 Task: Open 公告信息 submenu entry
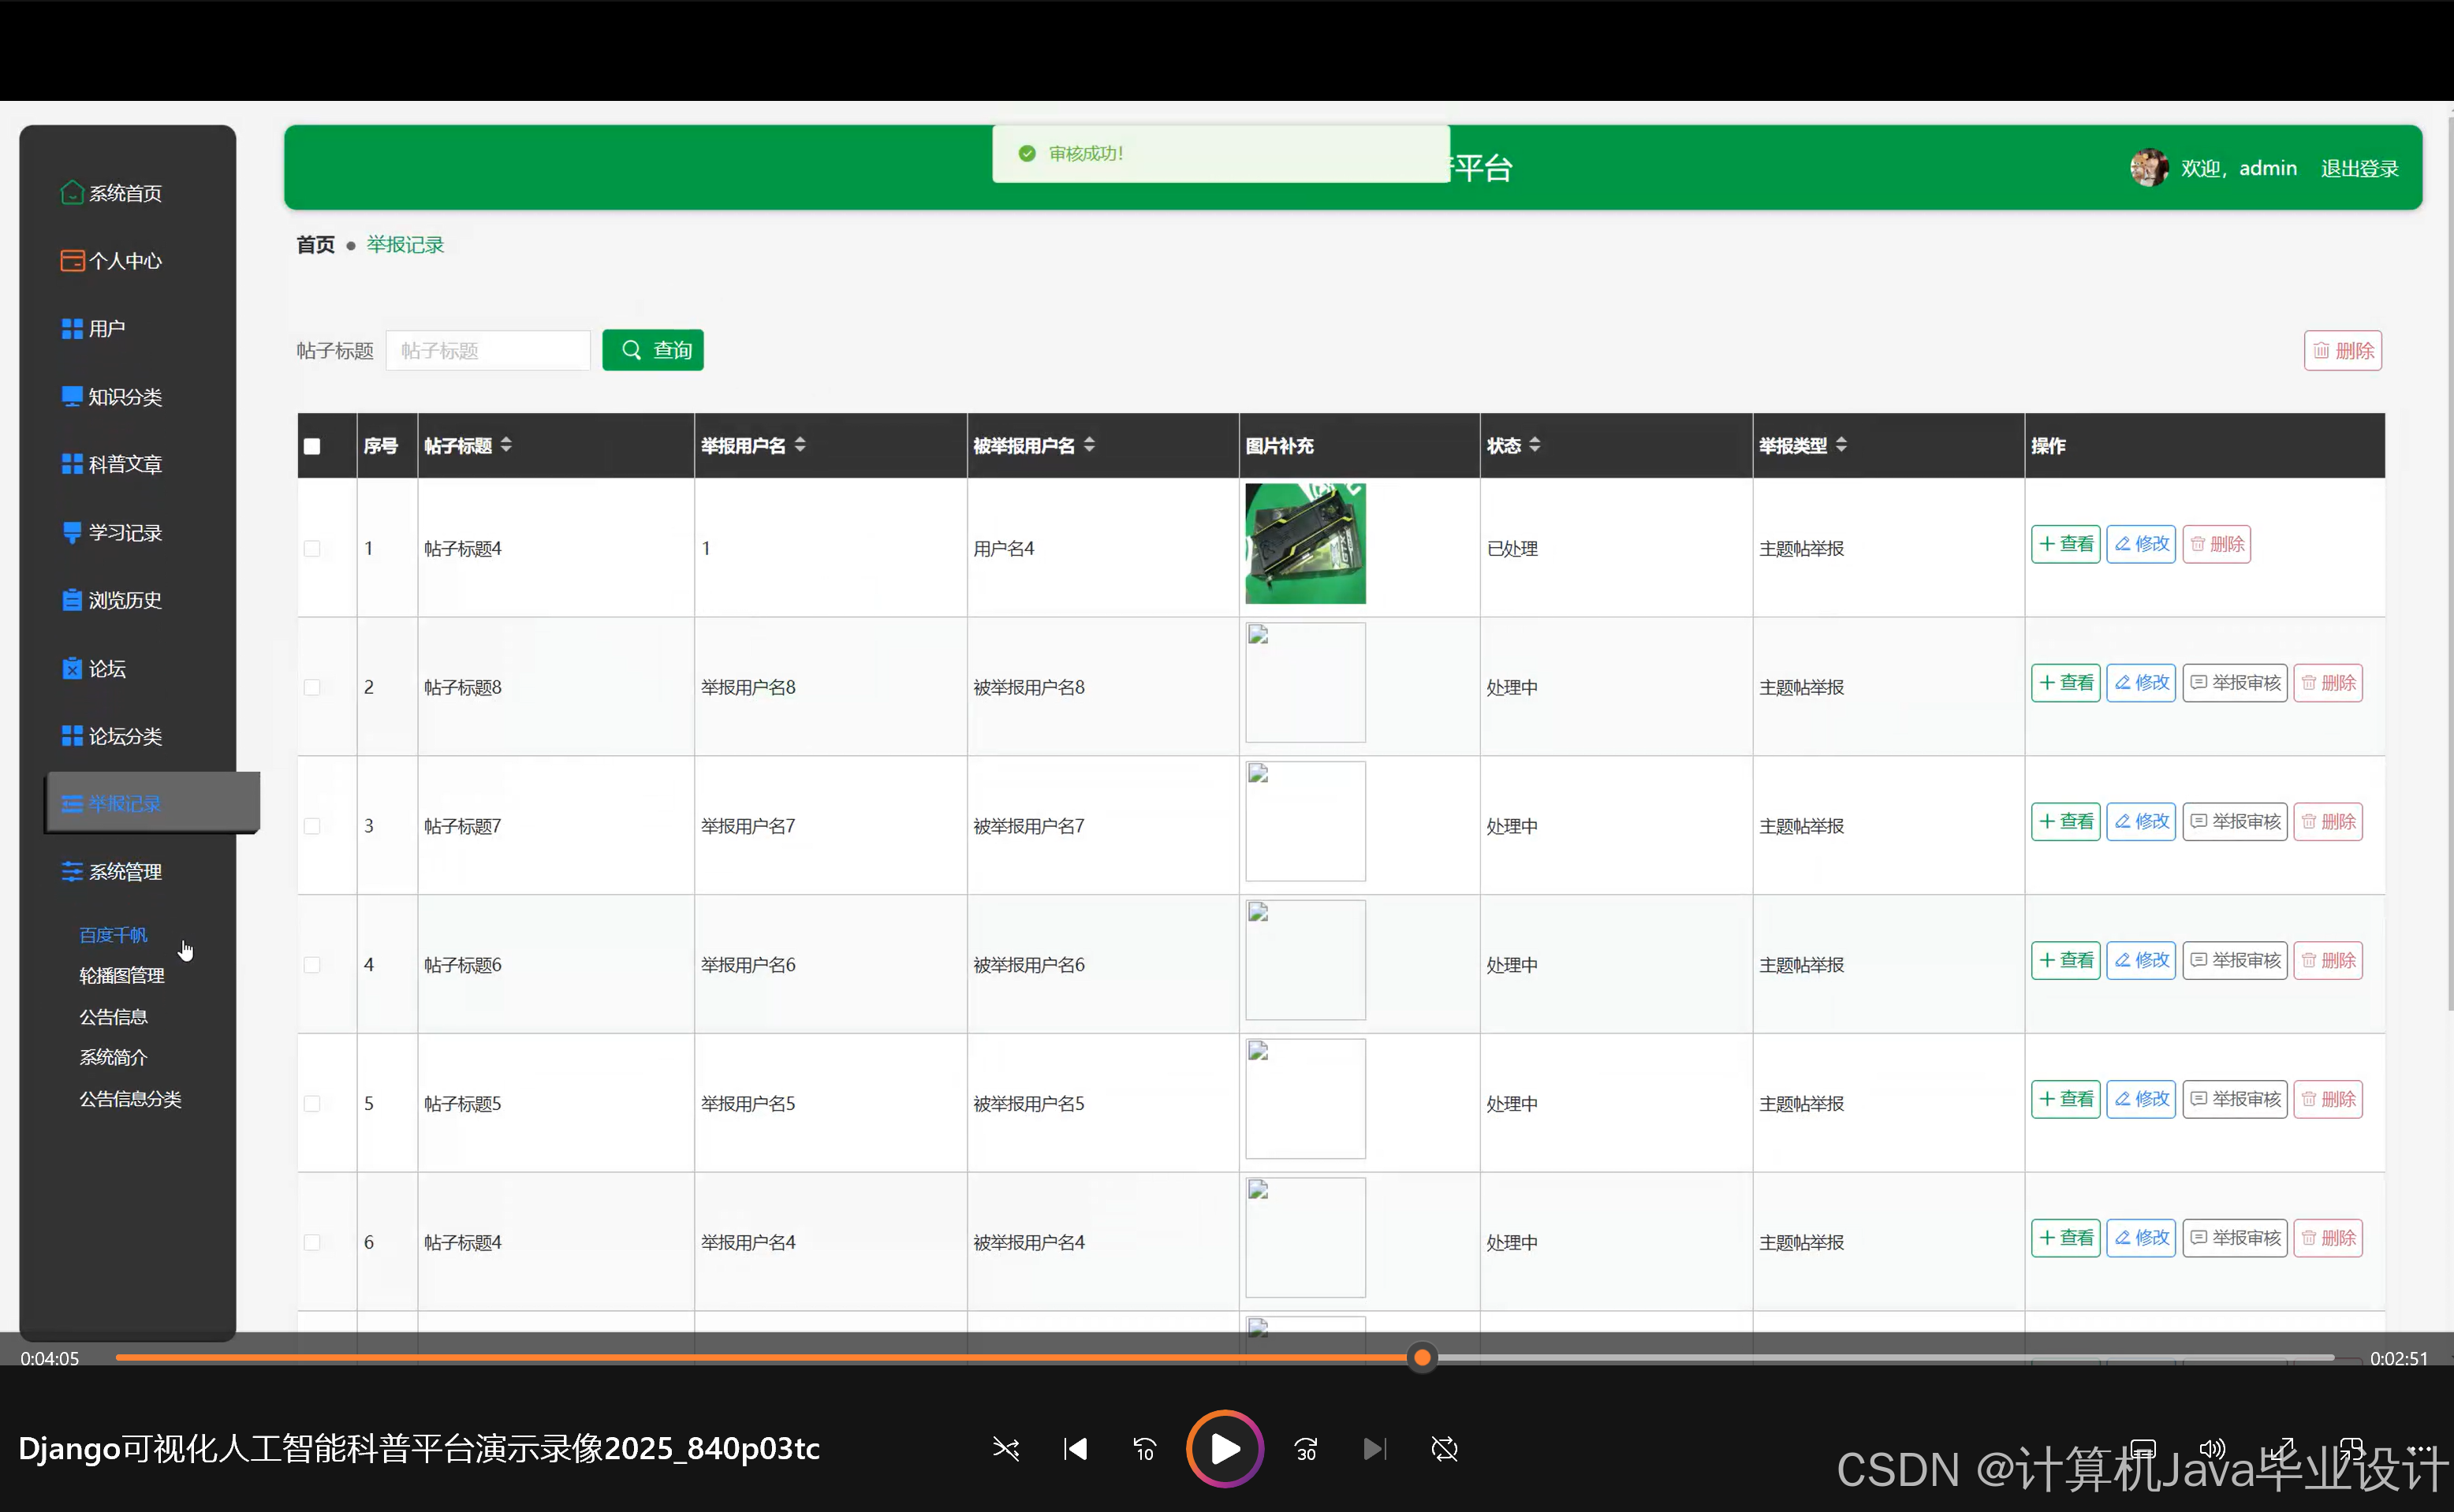[x=113, y=1016]
